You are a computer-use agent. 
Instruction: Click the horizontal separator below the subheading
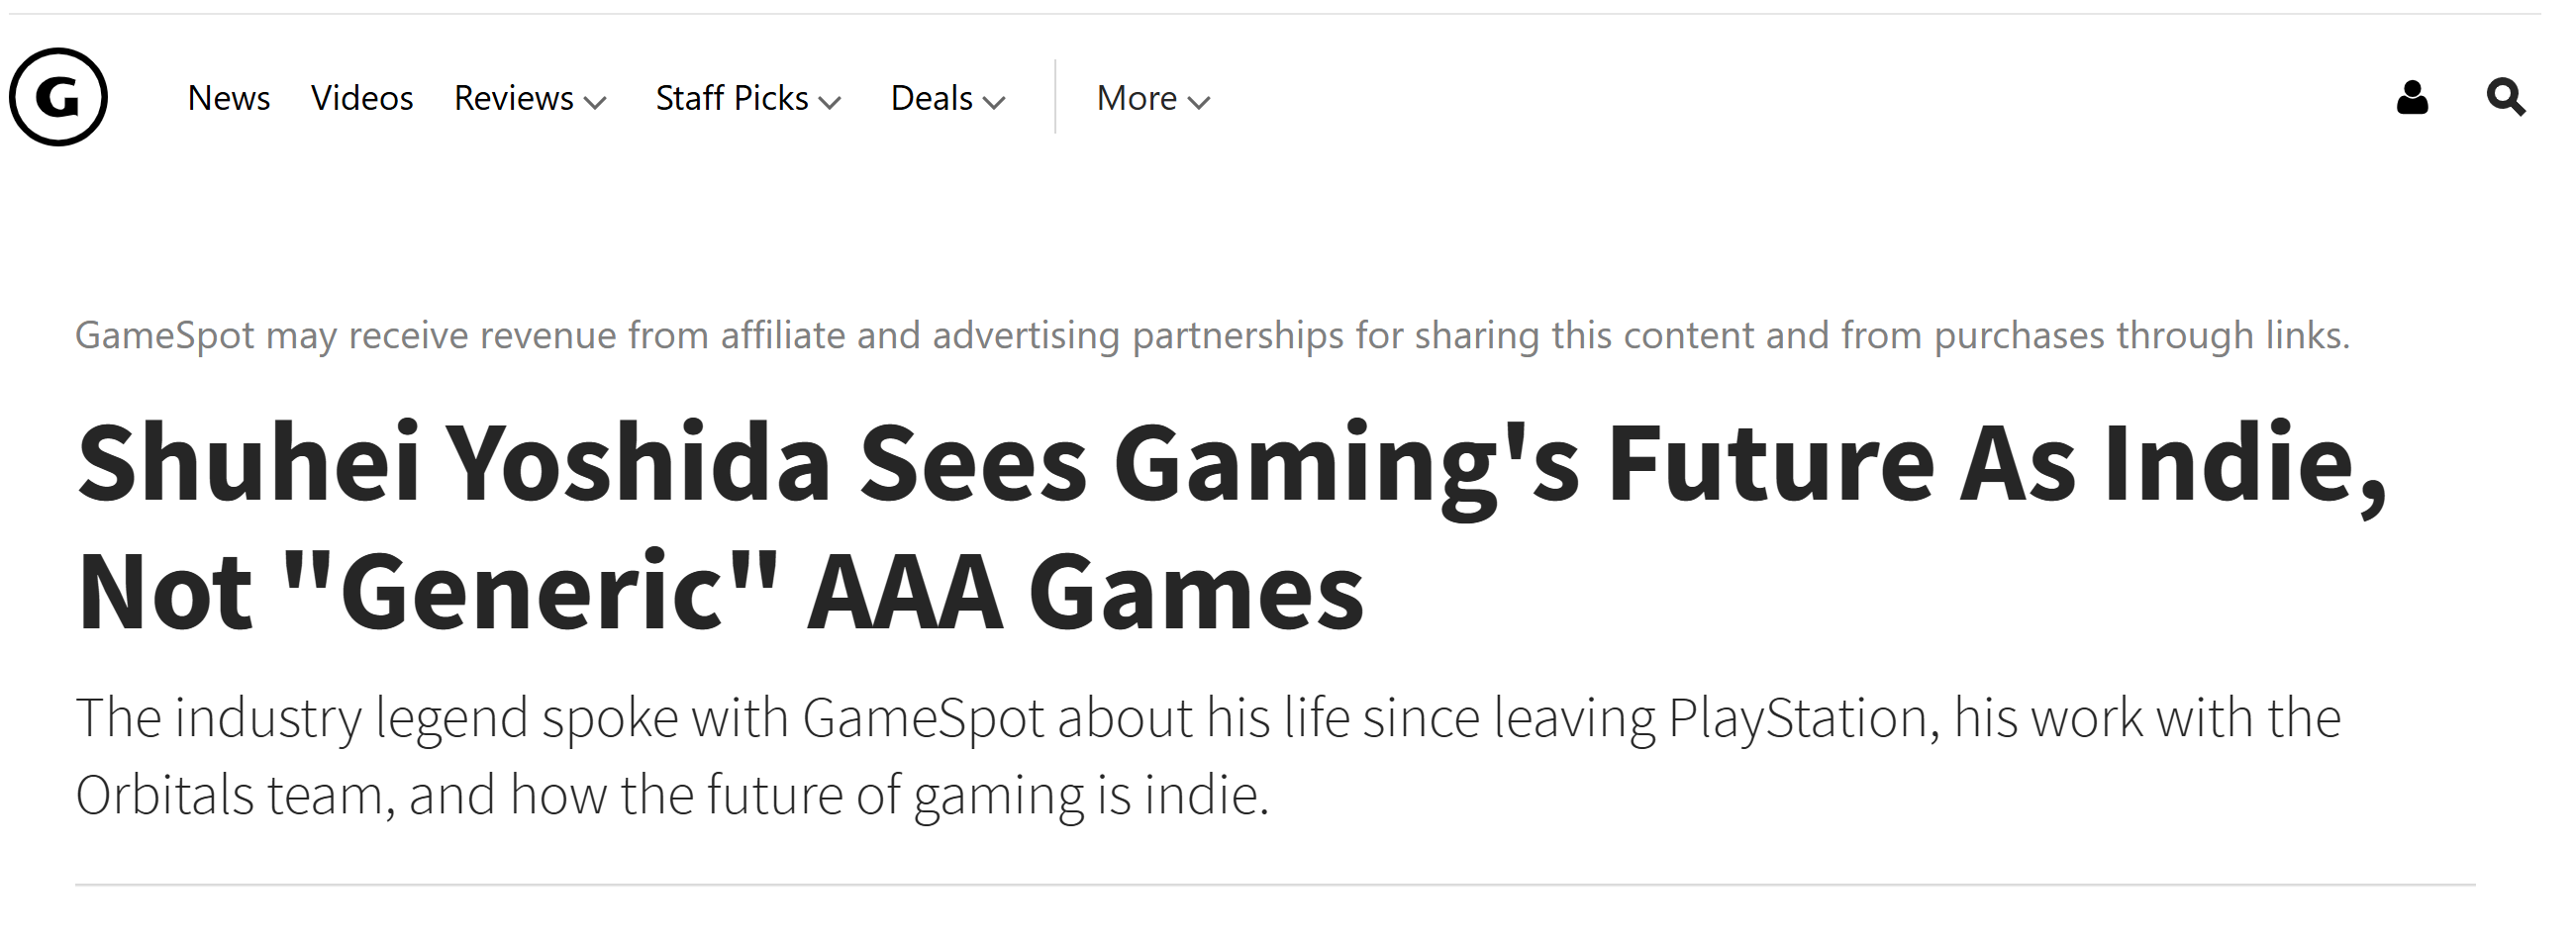click(x=1275, y=884)
